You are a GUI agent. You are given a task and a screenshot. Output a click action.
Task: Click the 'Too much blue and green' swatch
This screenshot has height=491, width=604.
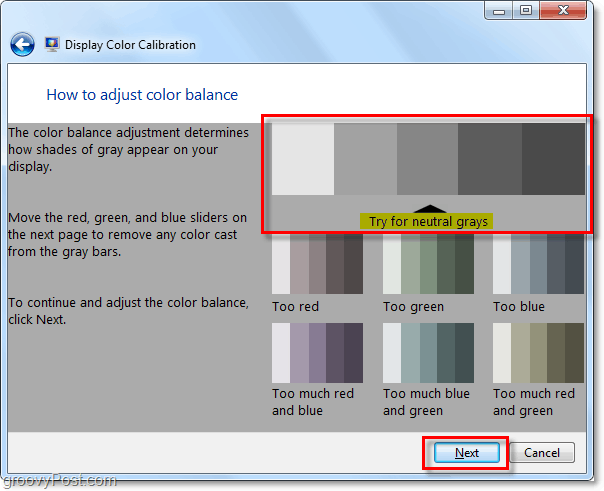click(428, 353)
